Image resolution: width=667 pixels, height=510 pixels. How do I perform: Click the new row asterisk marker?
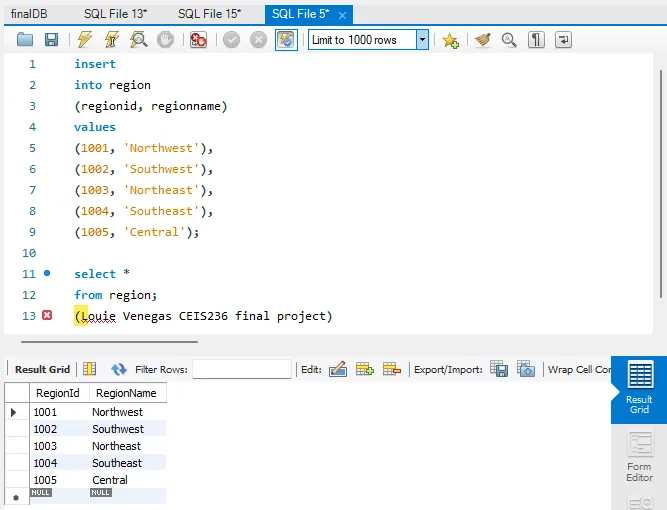pyautogui.click(x=16, y=497)
